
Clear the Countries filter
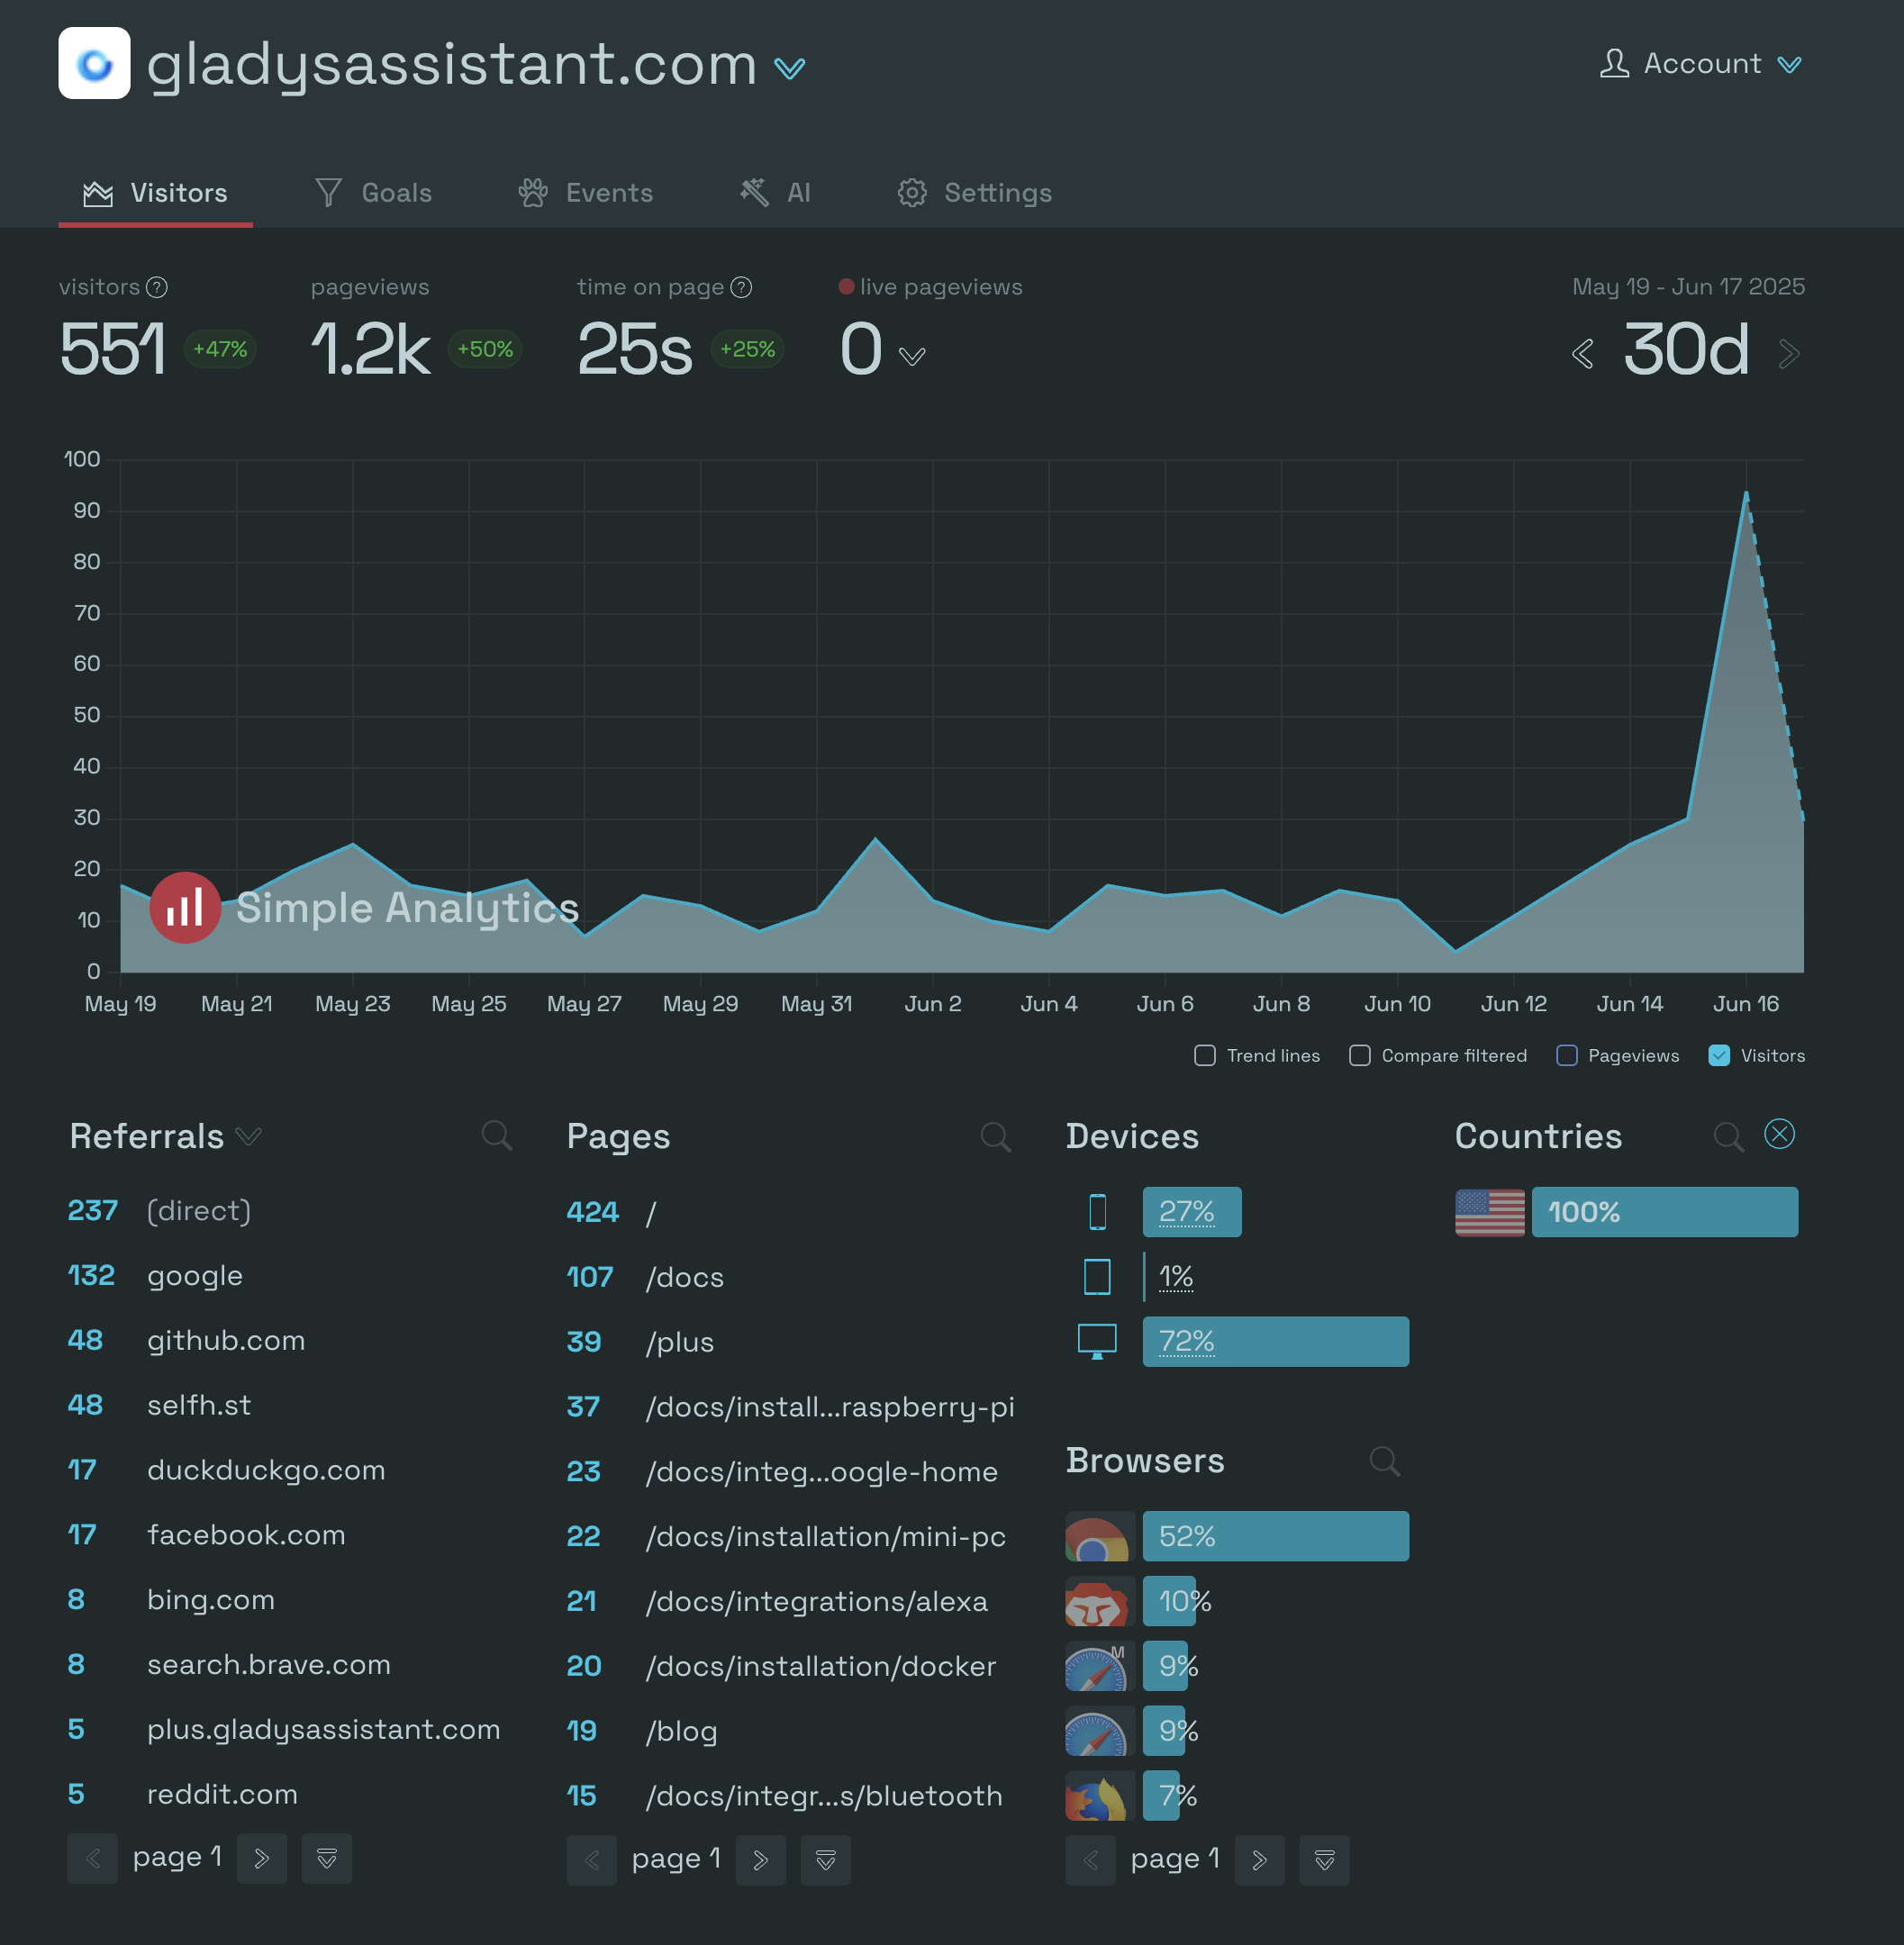point(1780,1134)
